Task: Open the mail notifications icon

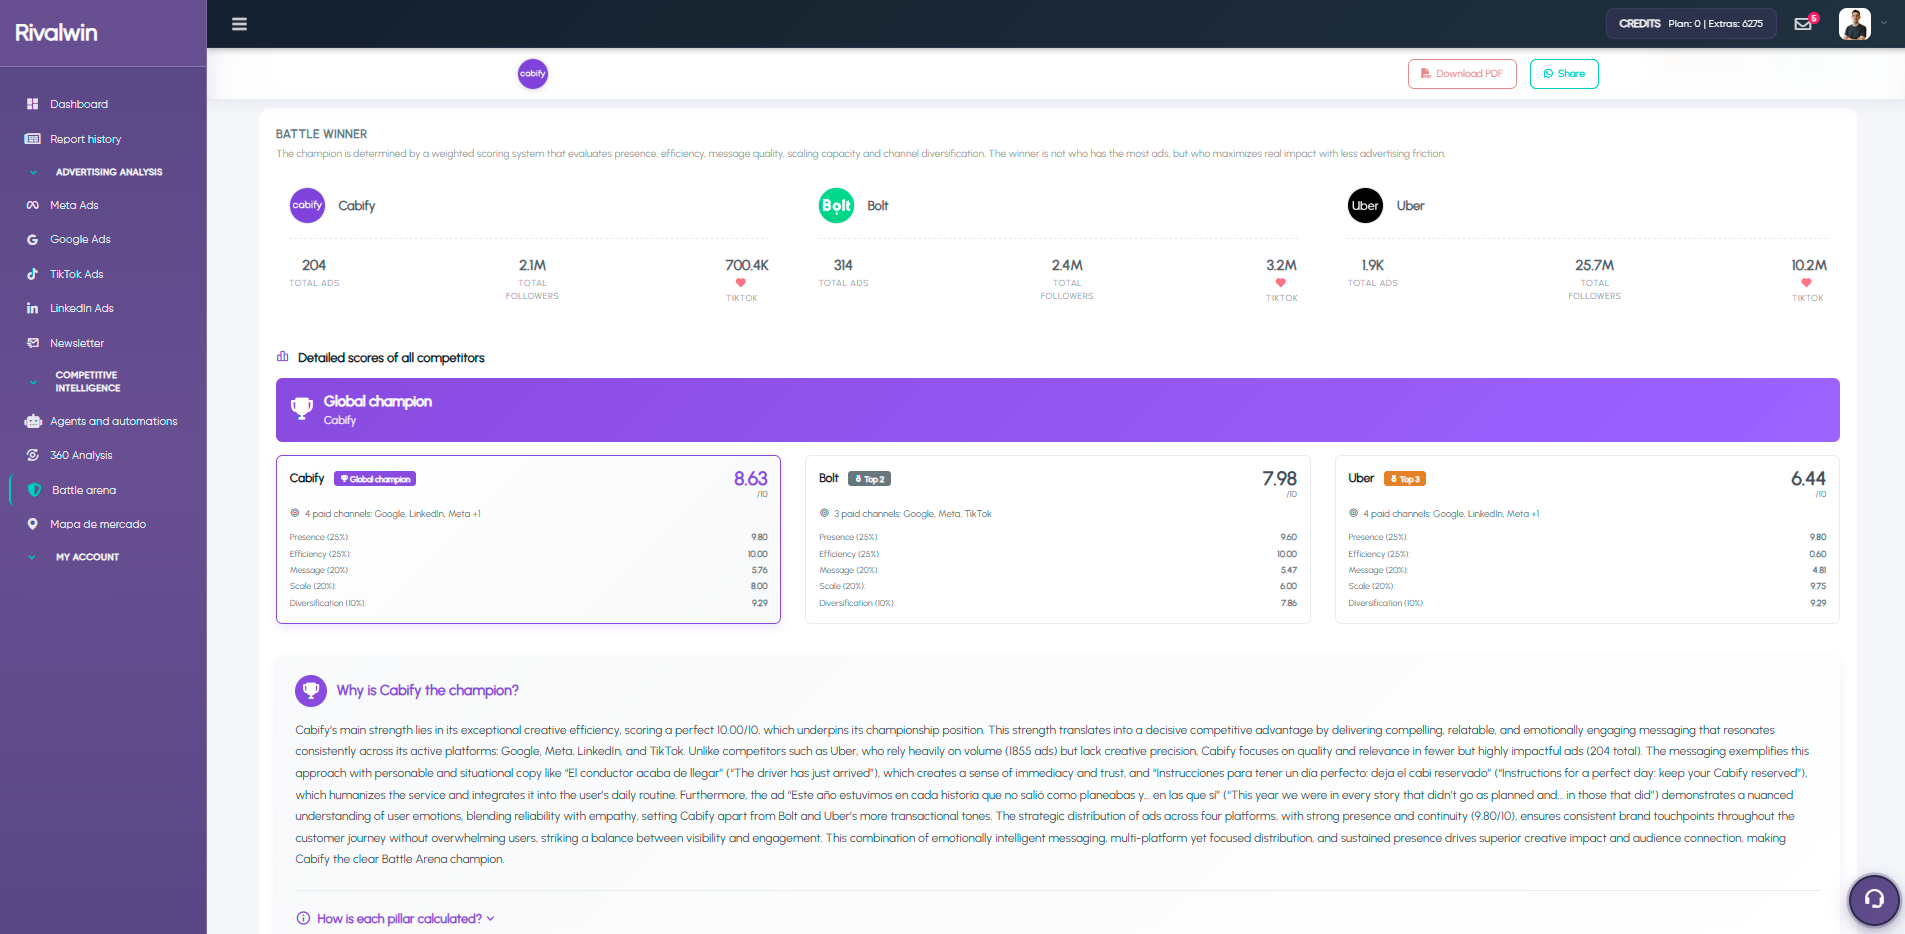Action: pos(1803,24)
